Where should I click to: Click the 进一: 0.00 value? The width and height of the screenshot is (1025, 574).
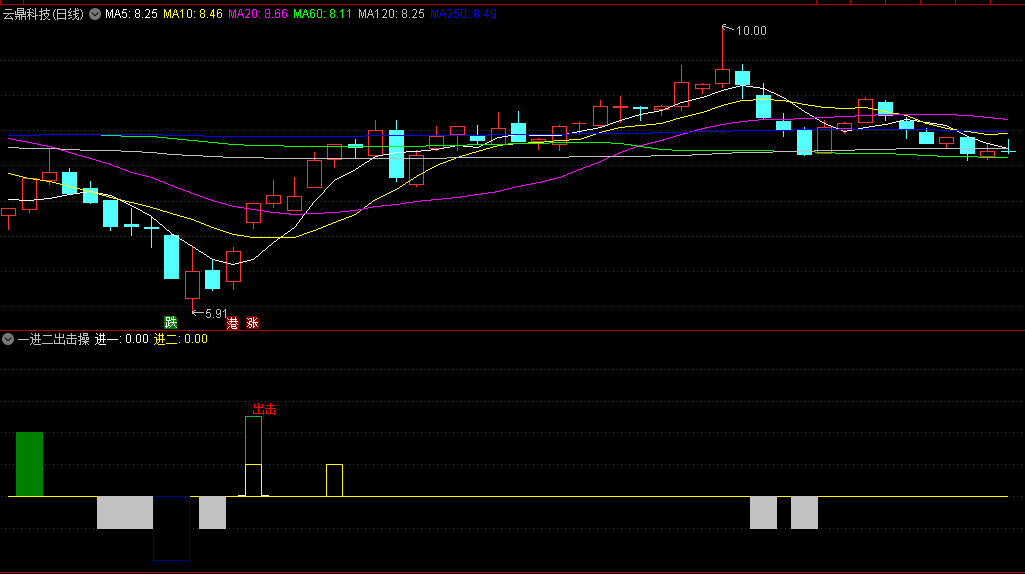[x=122, y=339]
